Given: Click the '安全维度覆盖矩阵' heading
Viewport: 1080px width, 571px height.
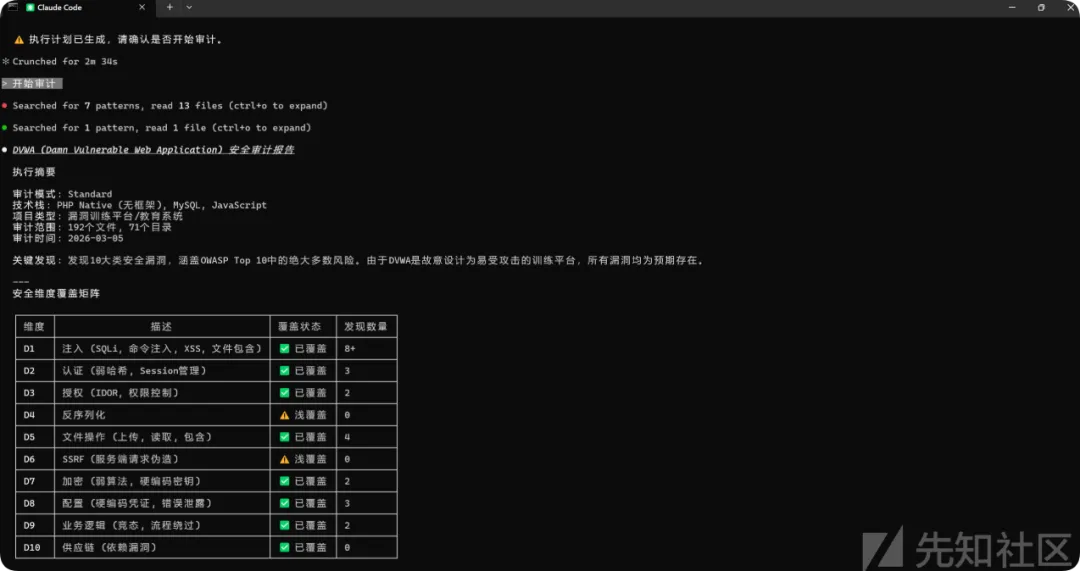Looking at the screenshot, I should (x=56, y=293).
